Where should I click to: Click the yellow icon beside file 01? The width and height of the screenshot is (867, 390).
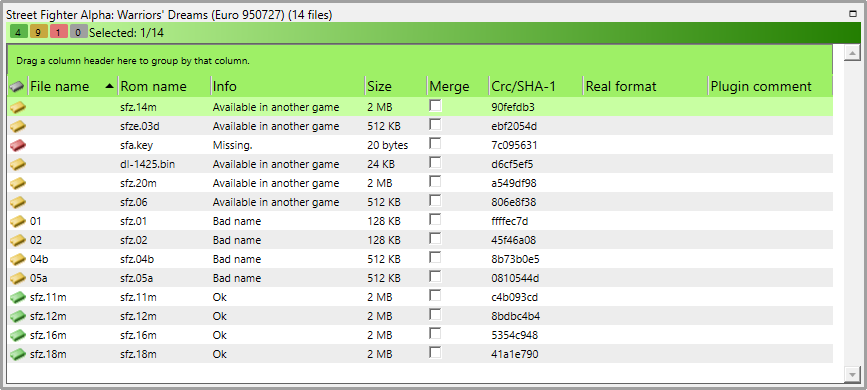pos(18,221)
